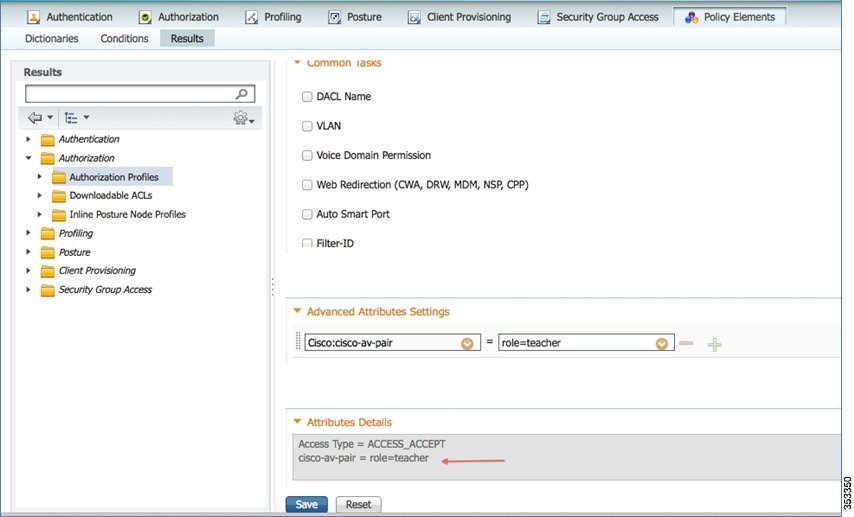Open the role=teacher value dropdown
The image size is (854, 517).
tap(661, 344)
